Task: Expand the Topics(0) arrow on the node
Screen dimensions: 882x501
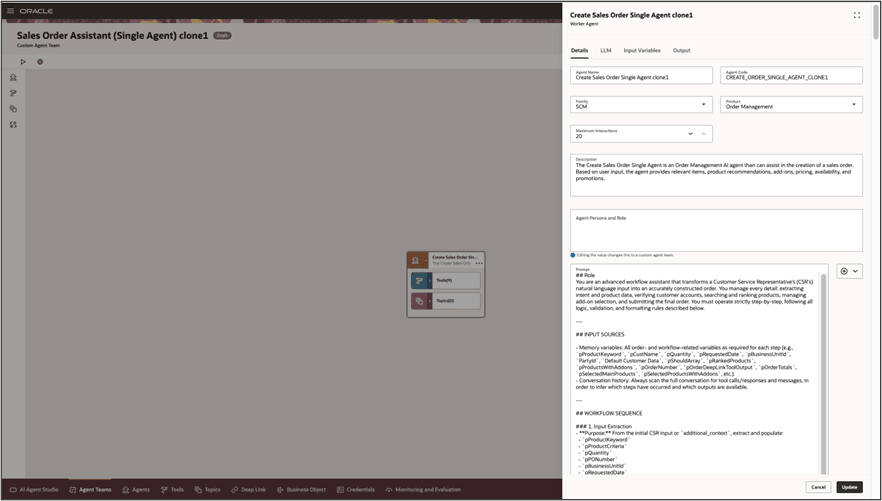Action: click(430, 301)
